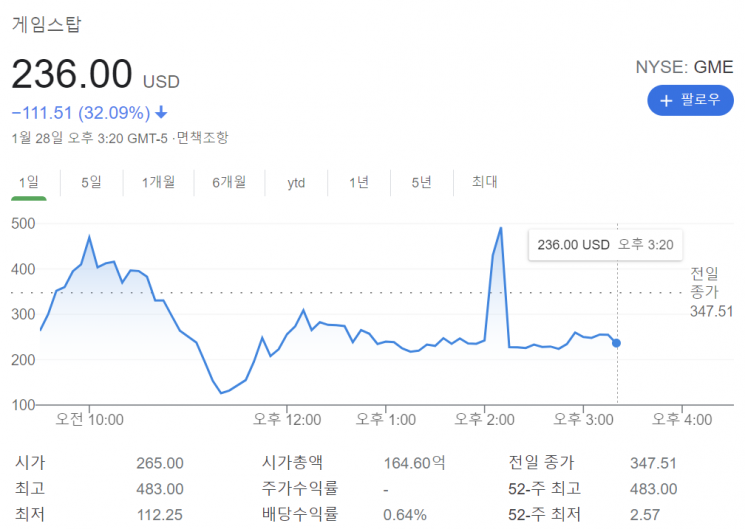The width and height of the screenshot is (745, 529).
Task: Click the 팔로우 follow button
Action: [x=690, y=100]
